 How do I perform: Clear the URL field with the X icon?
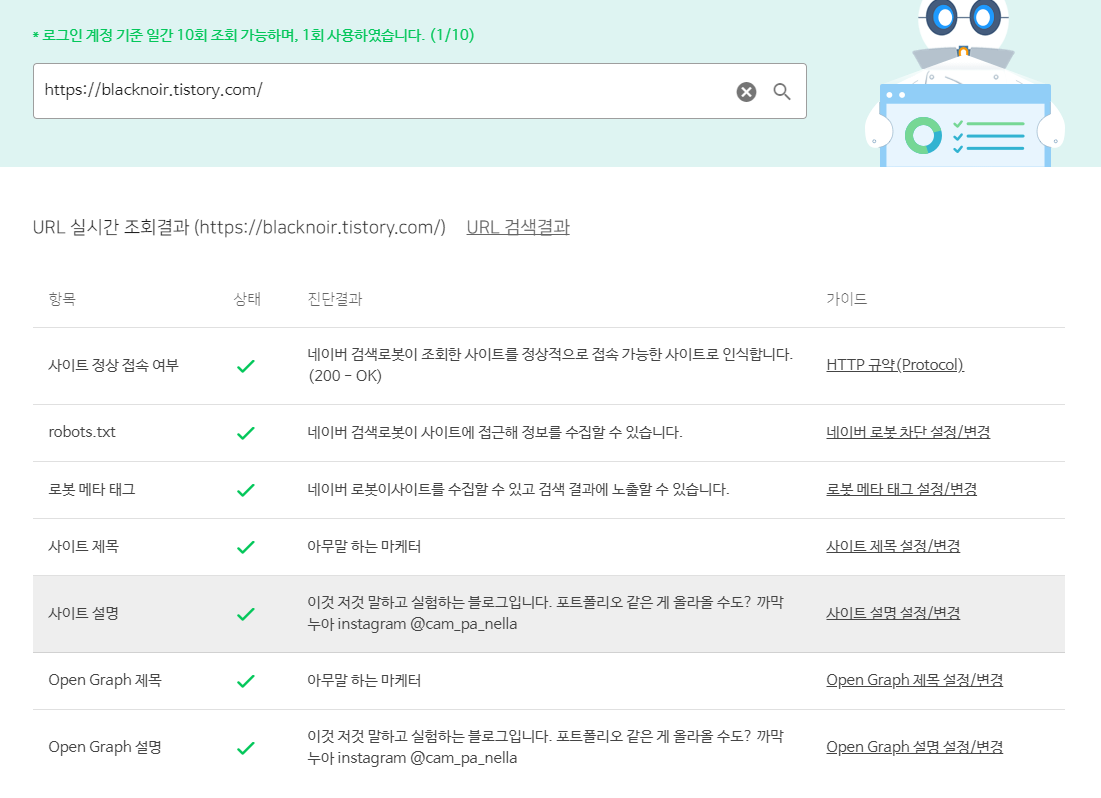pos(746,92)
